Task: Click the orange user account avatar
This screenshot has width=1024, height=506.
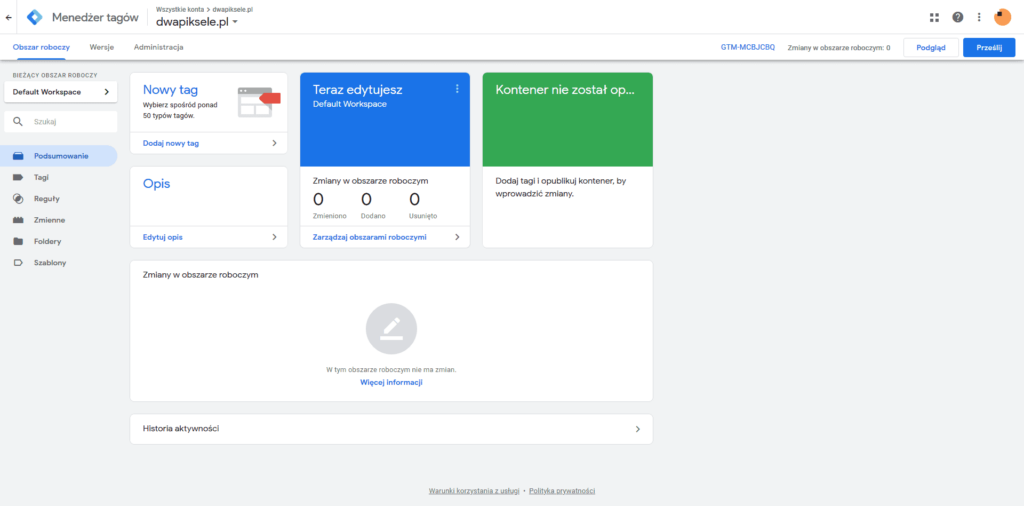Action: click(1002, 17)
